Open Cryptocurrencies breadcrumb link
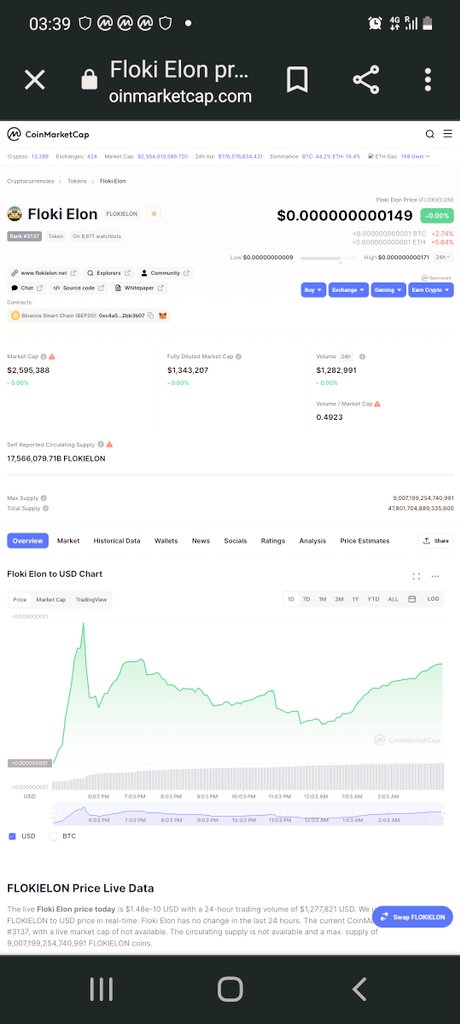 pyautogui.click(x=31, y=181)
